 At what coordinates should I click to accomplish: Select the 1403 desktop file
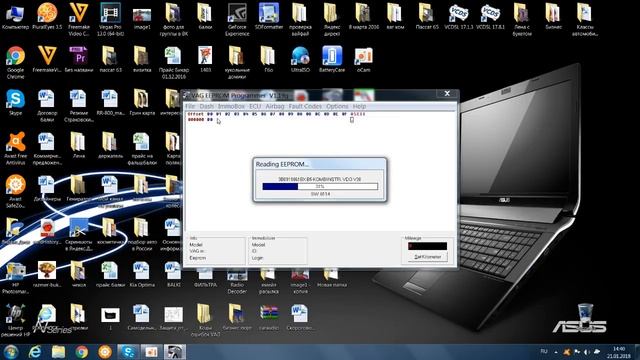pyautogui.click(x=205, y=59)
